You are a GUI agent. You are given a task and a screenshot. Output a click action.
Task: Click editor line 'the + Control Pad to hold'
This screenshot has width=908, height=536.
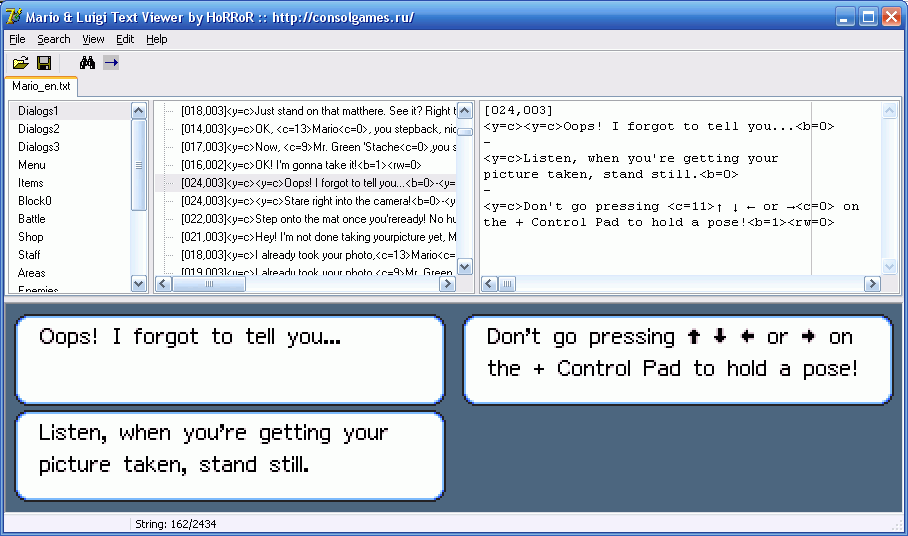(x=659, y=222)
